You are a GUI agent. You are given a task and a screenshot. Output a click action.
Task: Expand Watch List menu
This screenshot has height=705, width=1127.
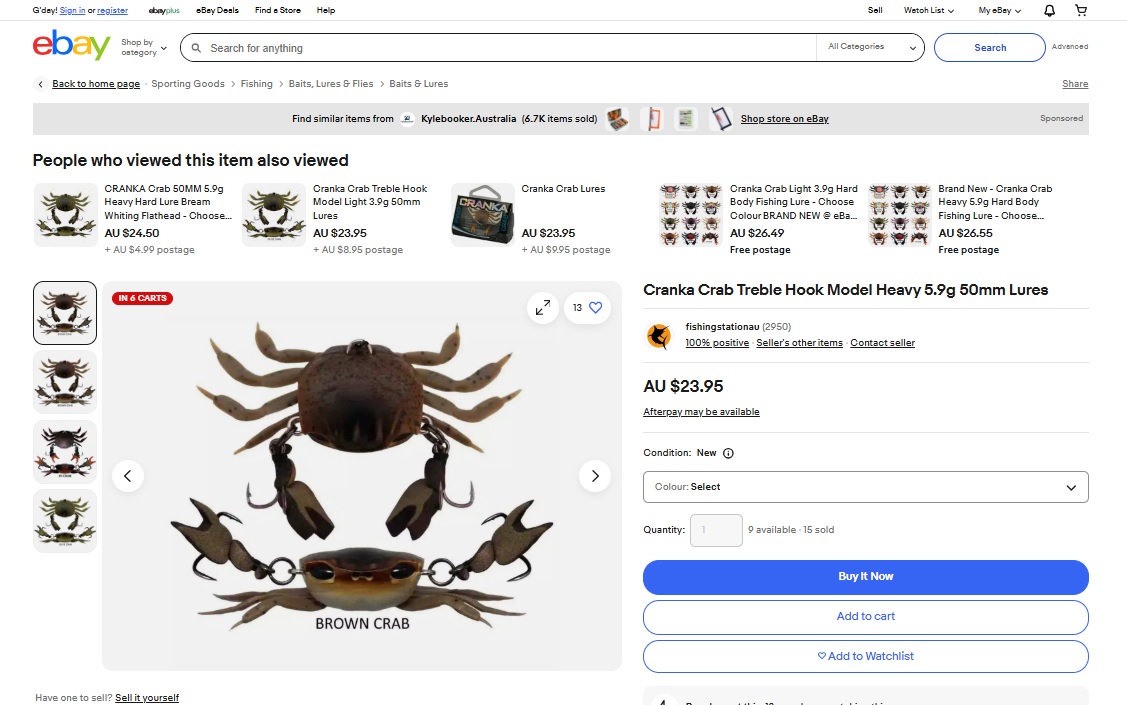929,10
